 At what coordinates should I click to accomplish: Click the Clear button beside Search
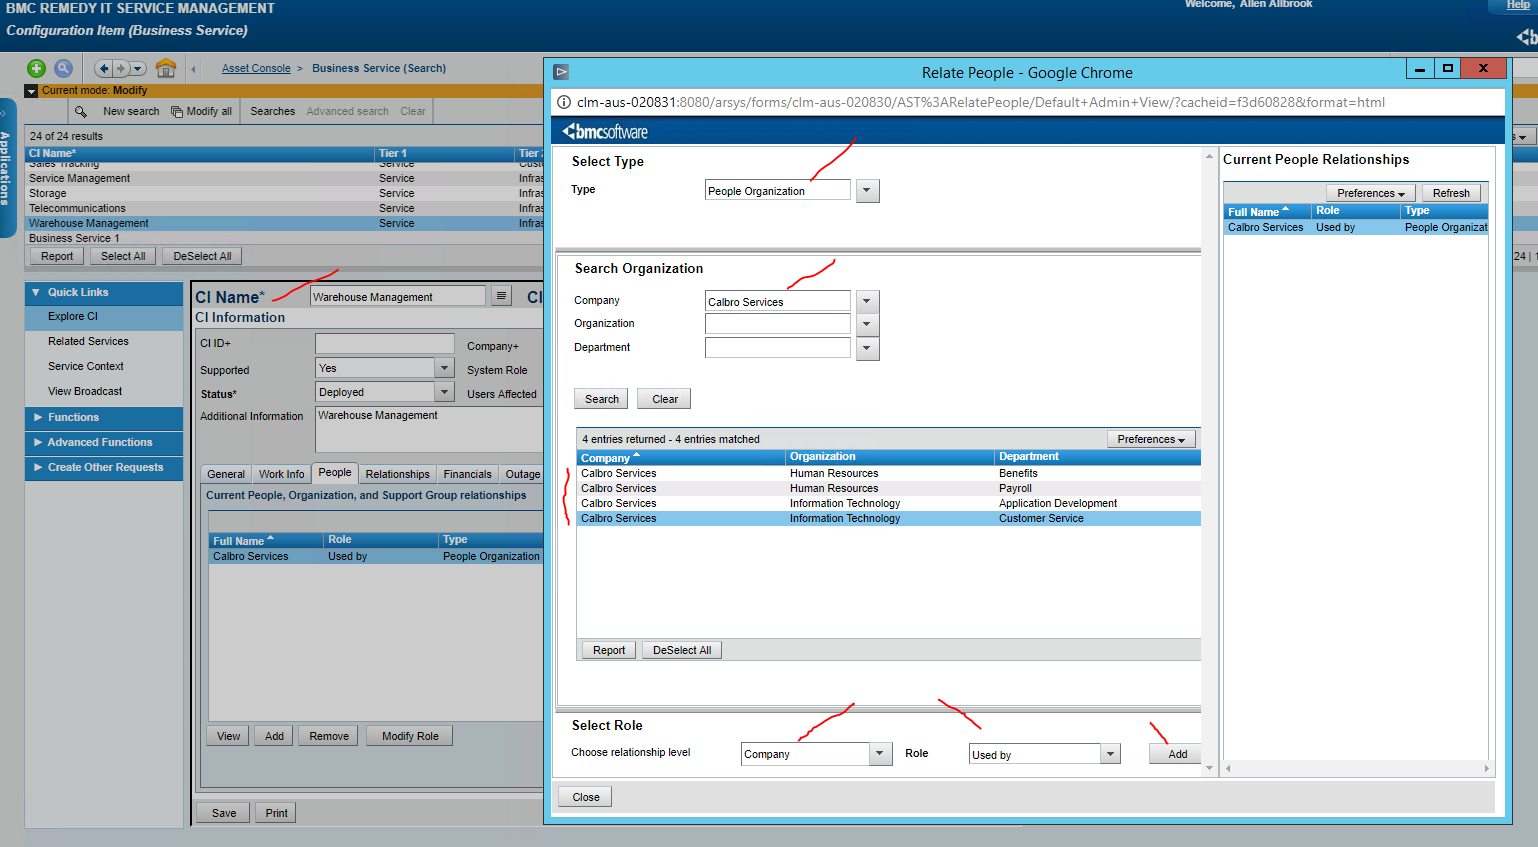[665, 399]
